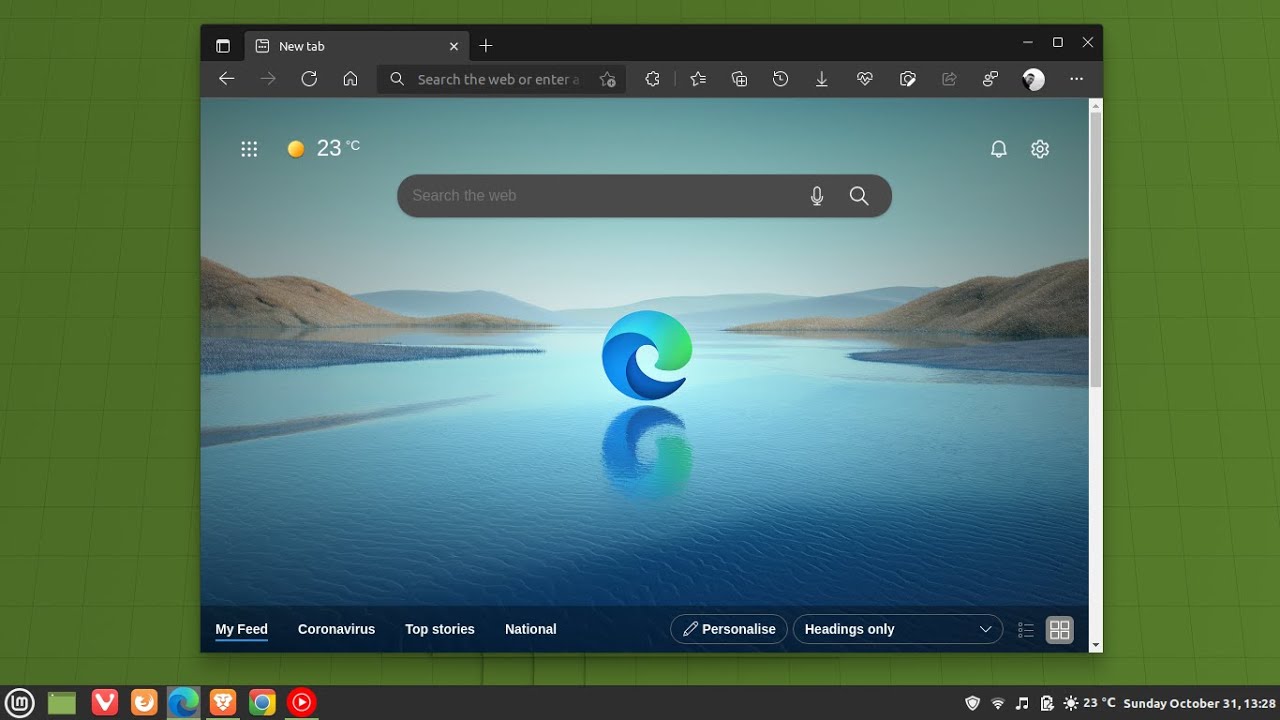Add this page to favourites
Viewport: 1280px width, 720px height.
coord(607,80)
